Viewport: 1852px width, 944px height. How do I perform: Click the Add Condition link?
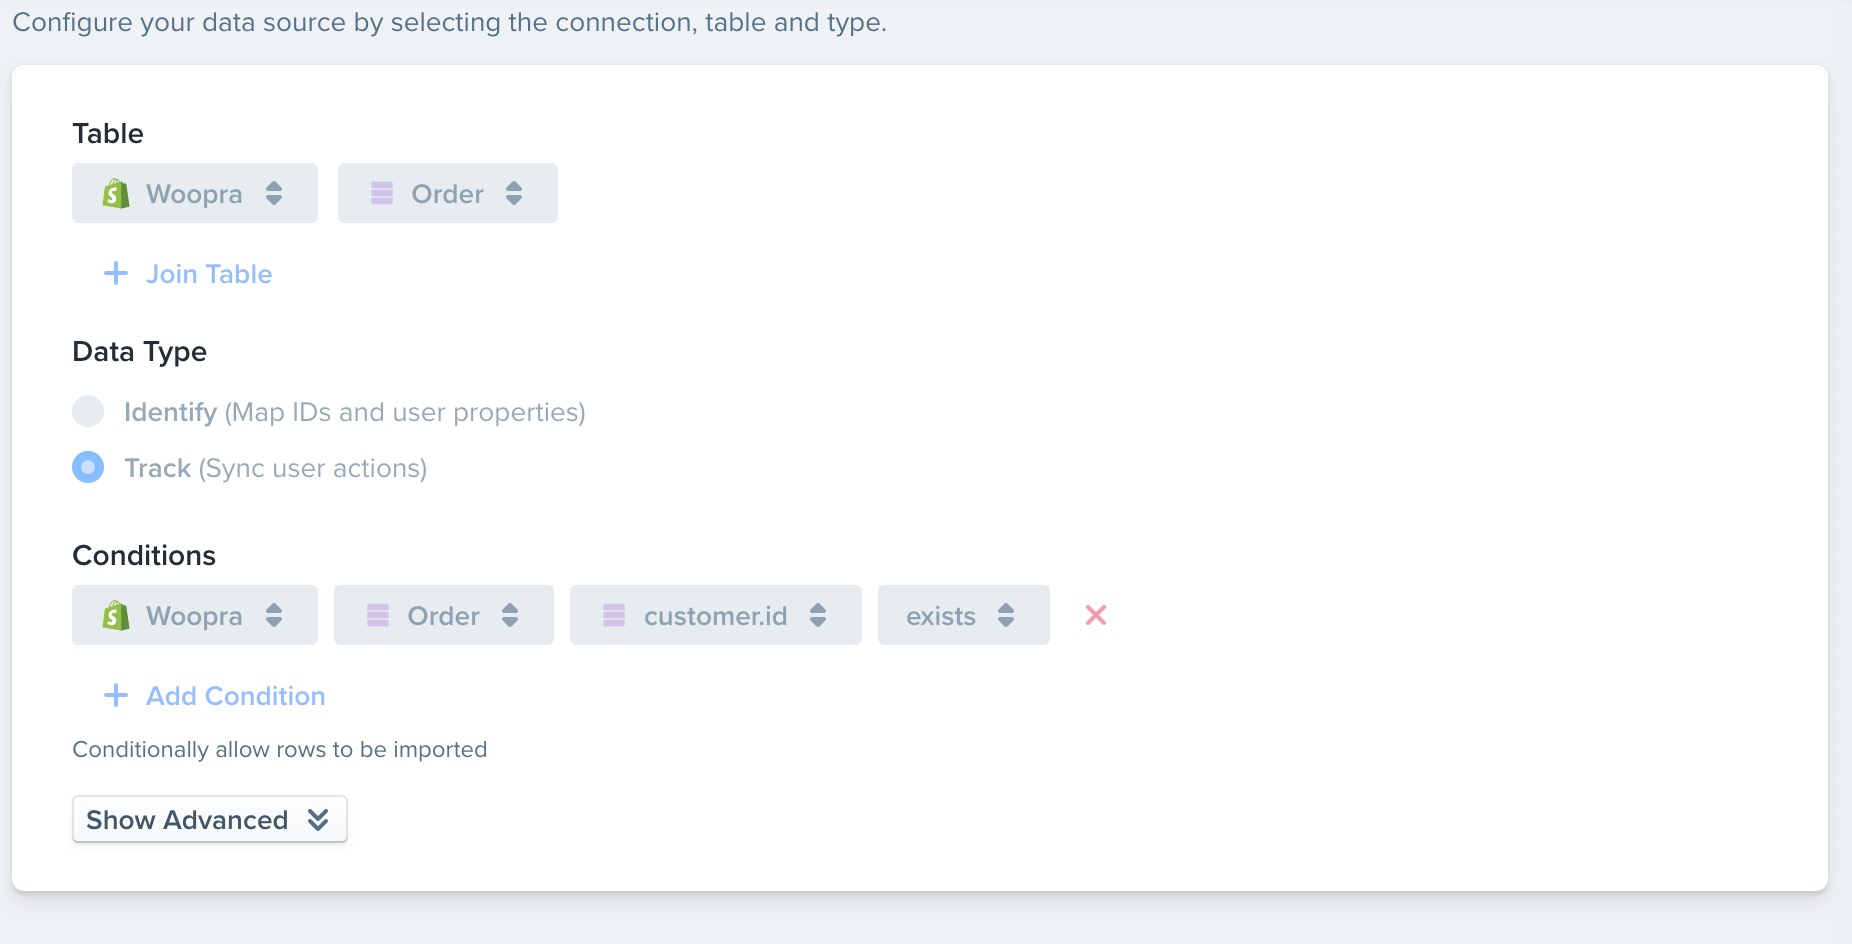236,696
